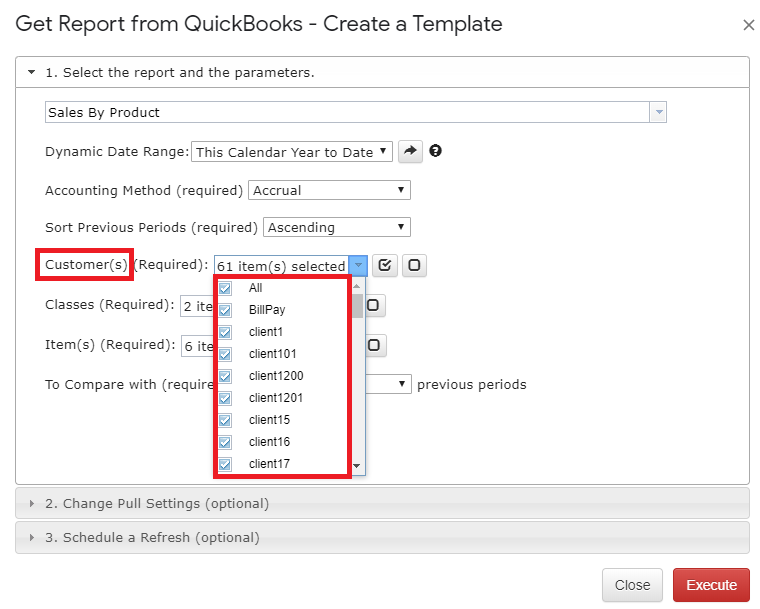The width and height of the screenshot is (760, 609).
Task: Open Accounting Method Accrual dropdown
Action: click(x=329, y=190)
